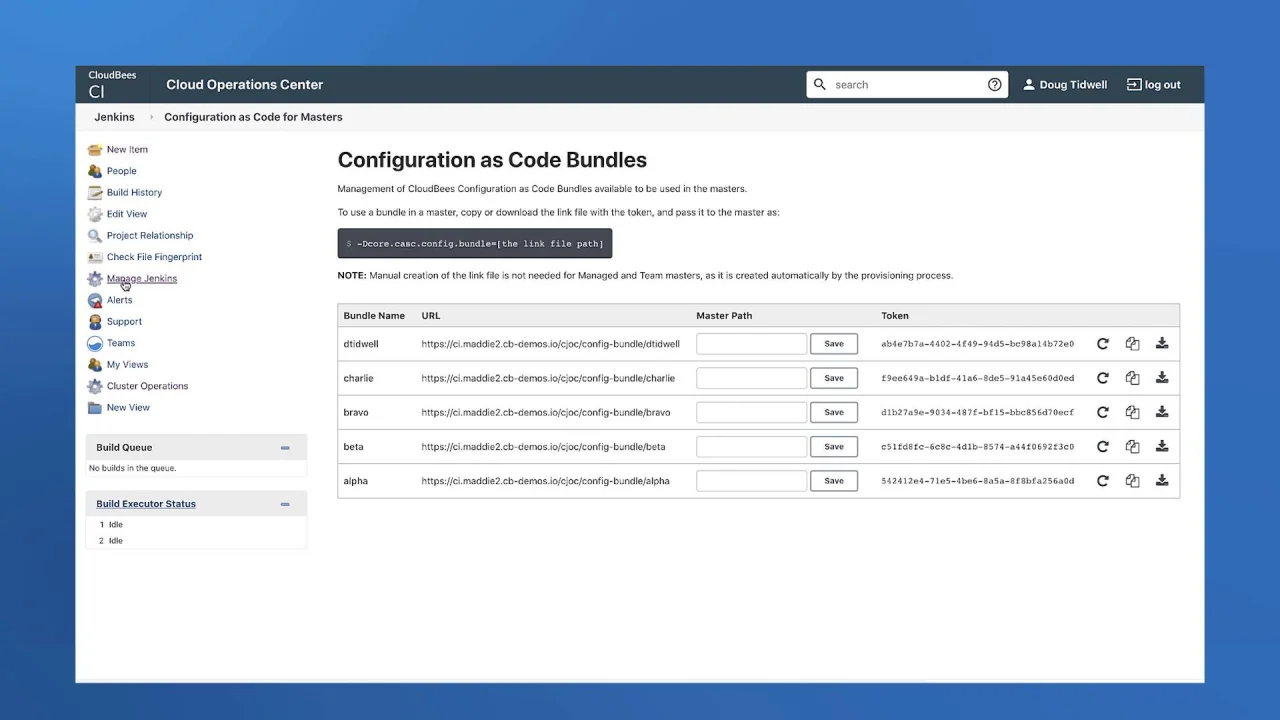This screenshot has width=1280, height=720.
Task: Click Master Path field for alpha
Action: click(x=751, y=481)
